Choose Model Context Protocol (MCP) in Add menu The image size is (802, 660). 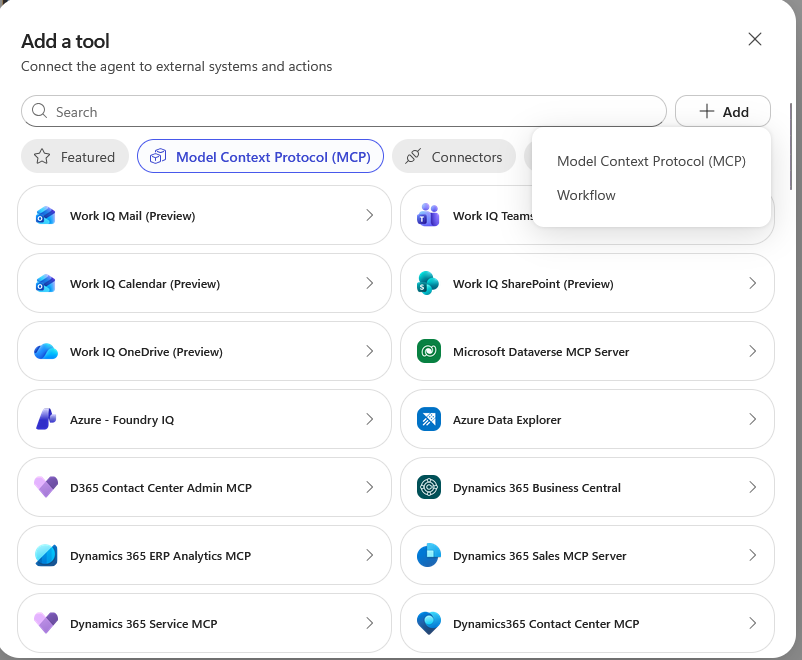[651, 161]
